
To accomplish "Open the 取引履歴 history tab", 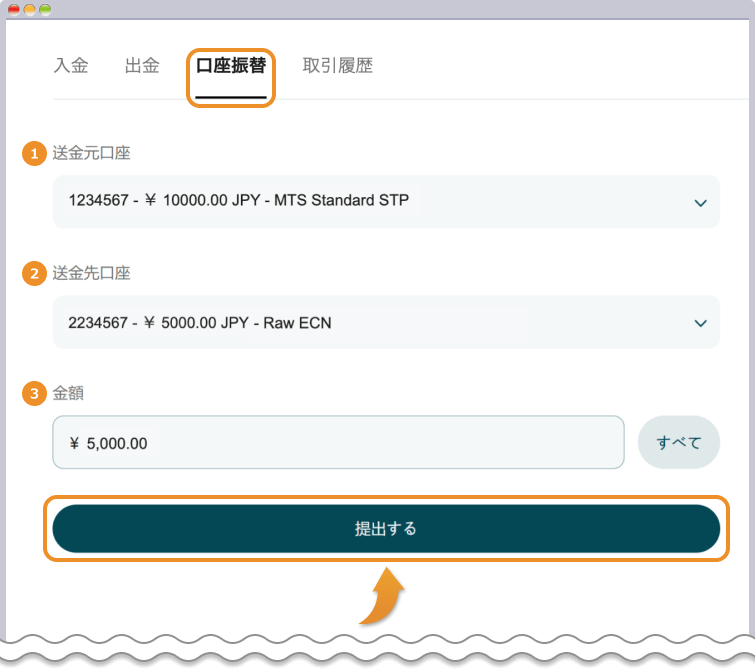I will [338, 65].
